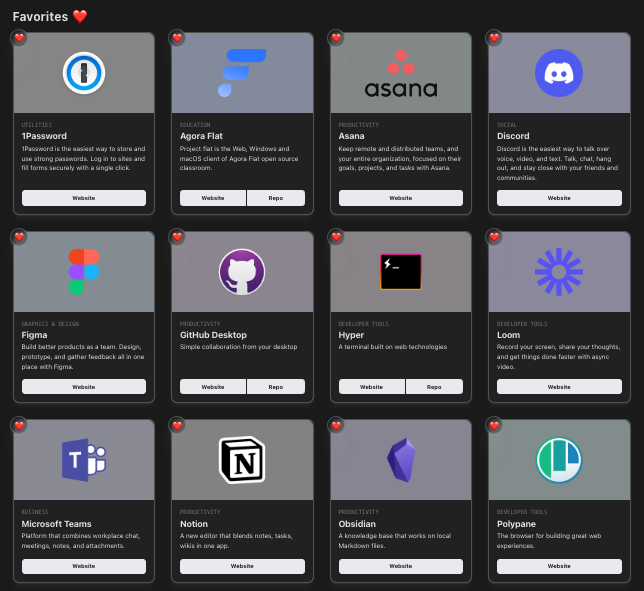Click the Asana logo image
Screen dimensions: 644x591
tap(401, 73)
